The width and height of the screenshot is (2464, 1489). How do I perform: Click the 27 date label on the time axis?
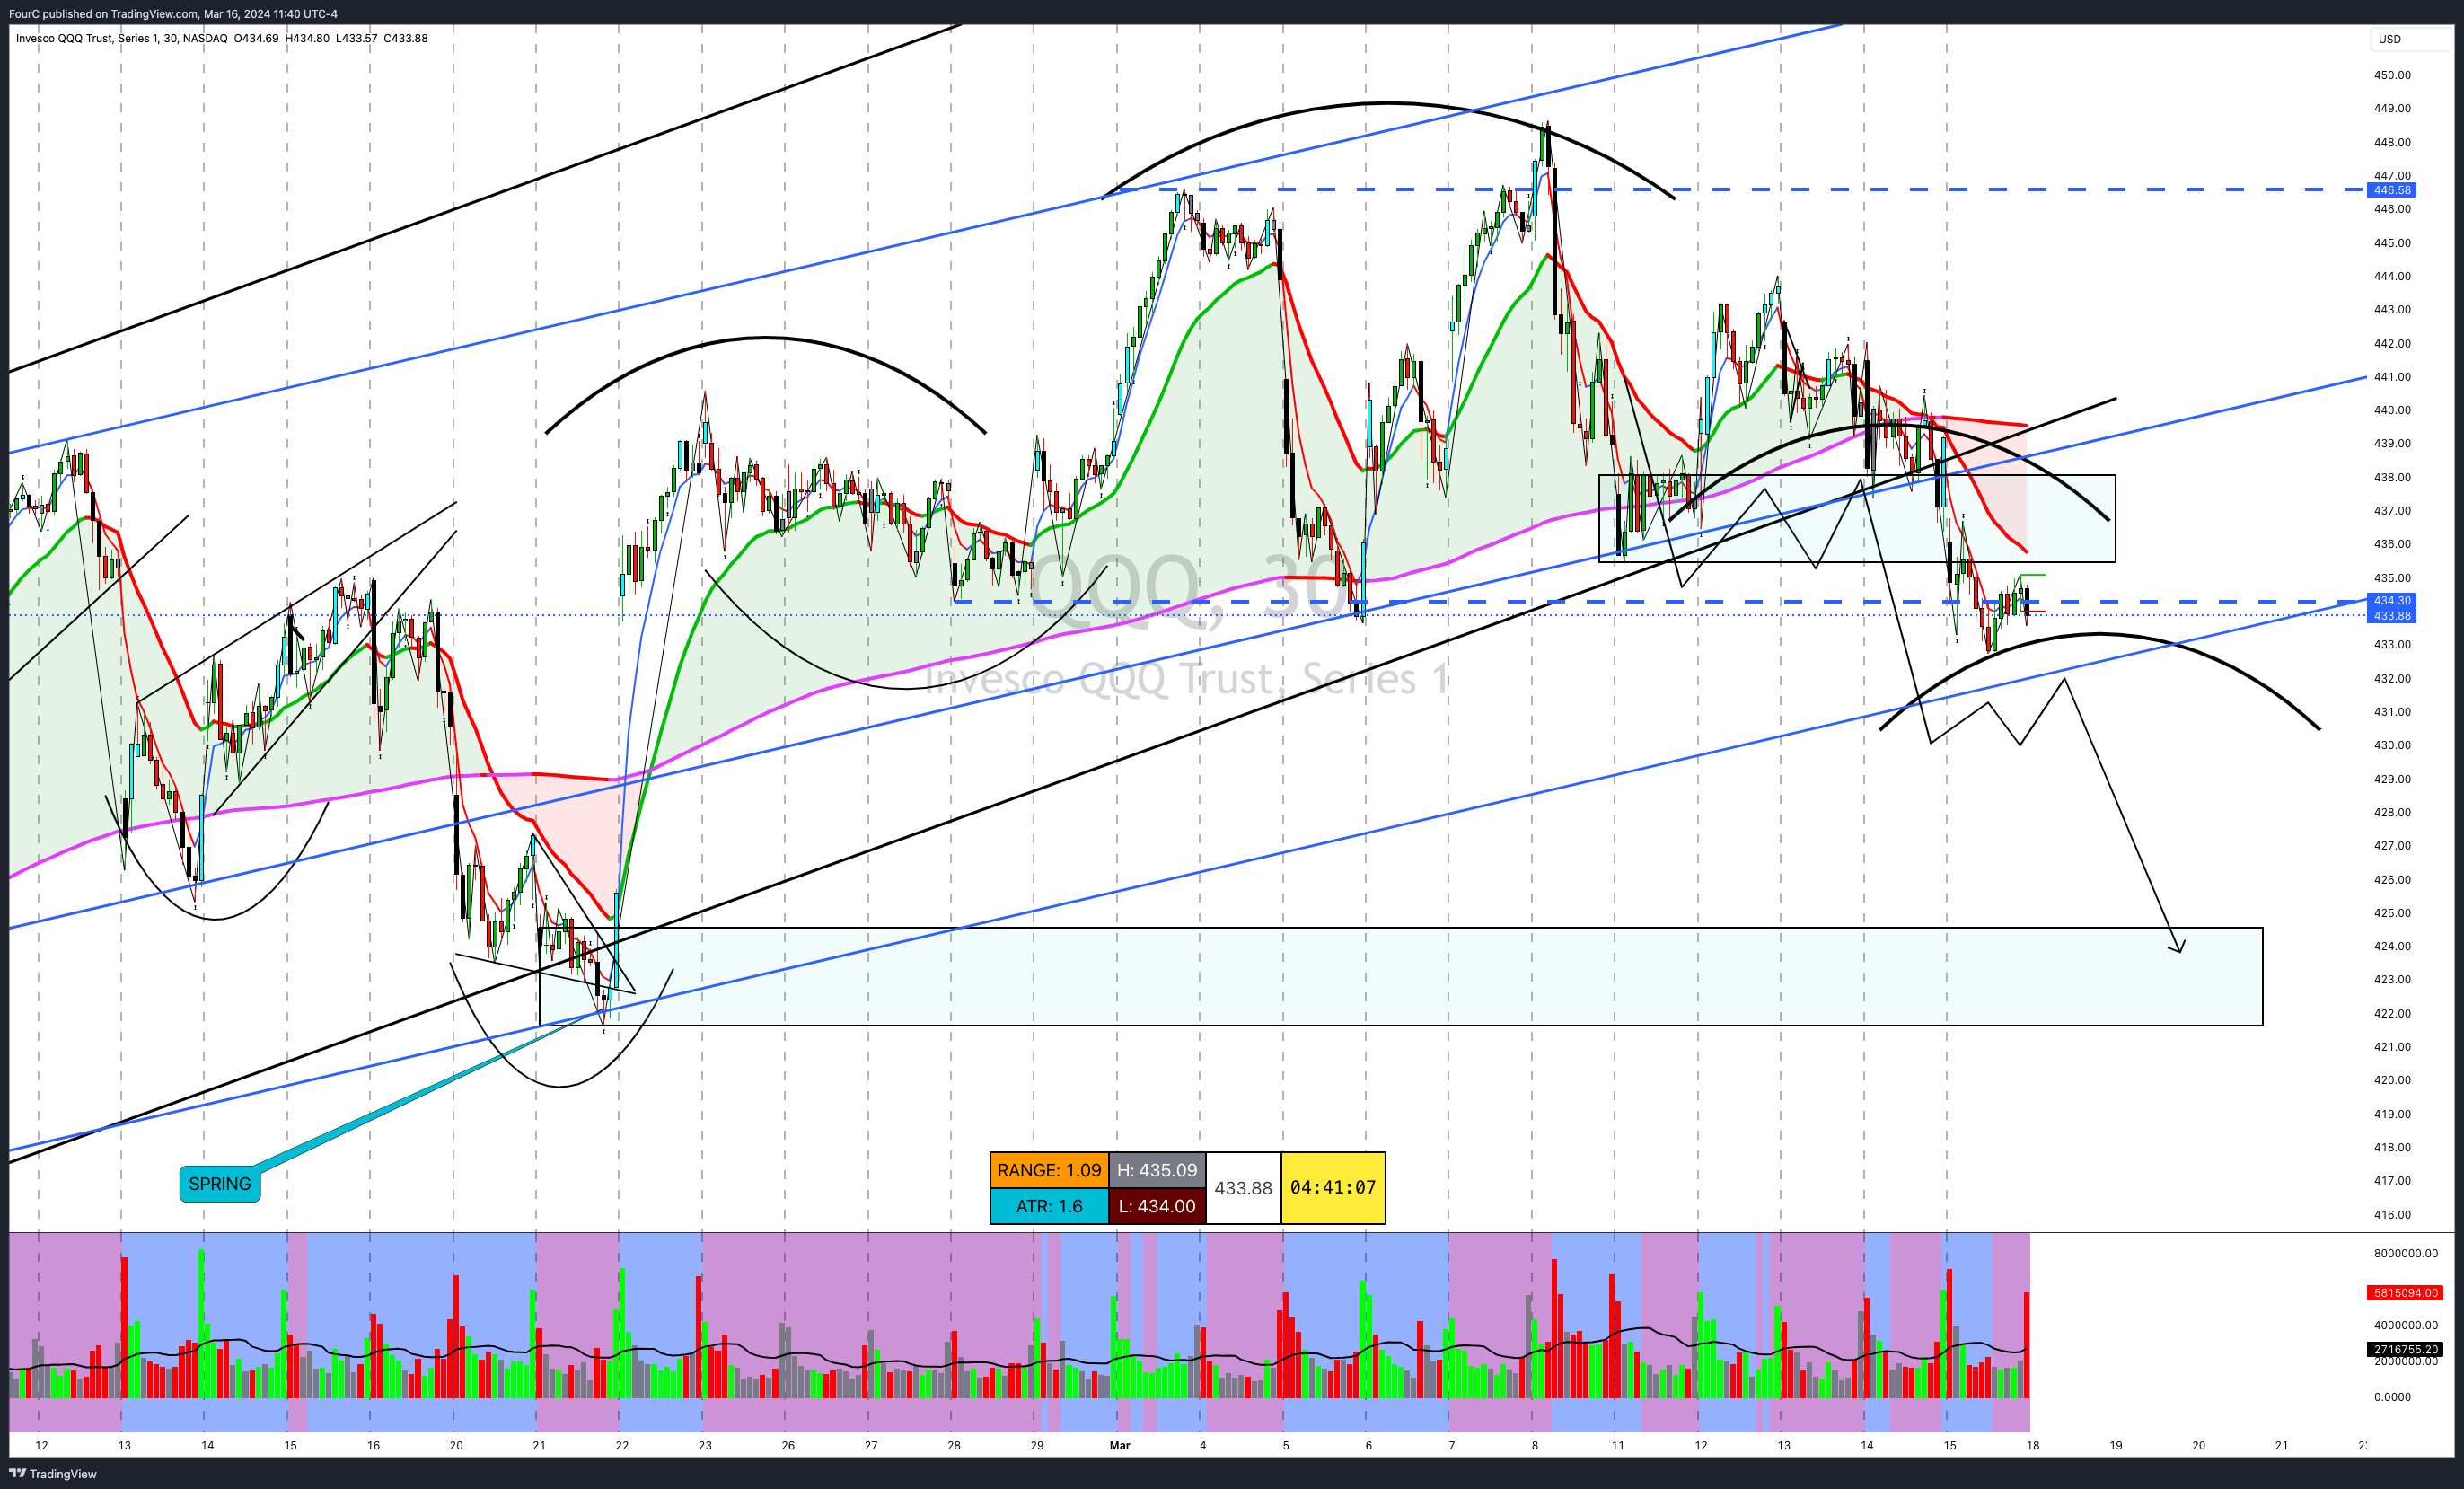click(871, 1445)
